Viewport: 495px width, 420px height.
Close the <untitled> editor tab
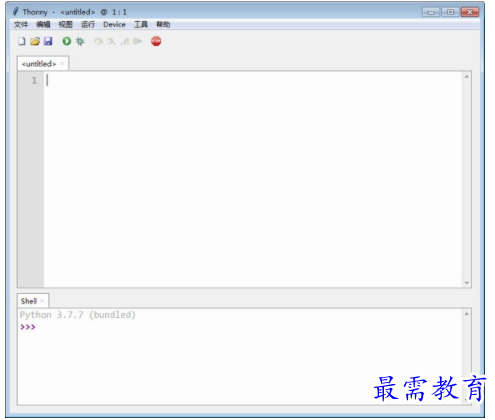point(62,64)
